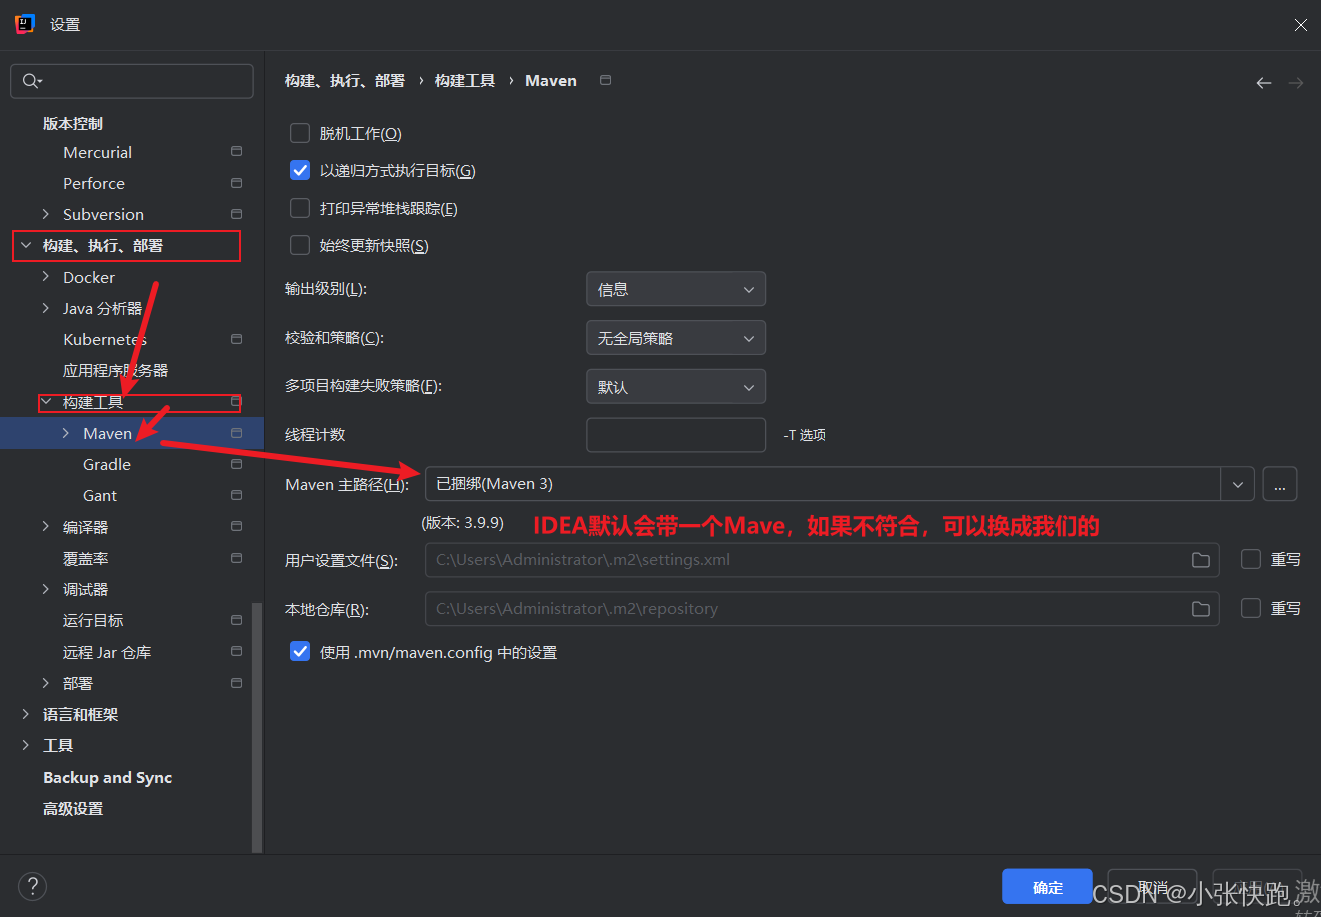The image size is (1321, 917).
Task: Expand the Docker tree node
Action: tap(45, 277)
